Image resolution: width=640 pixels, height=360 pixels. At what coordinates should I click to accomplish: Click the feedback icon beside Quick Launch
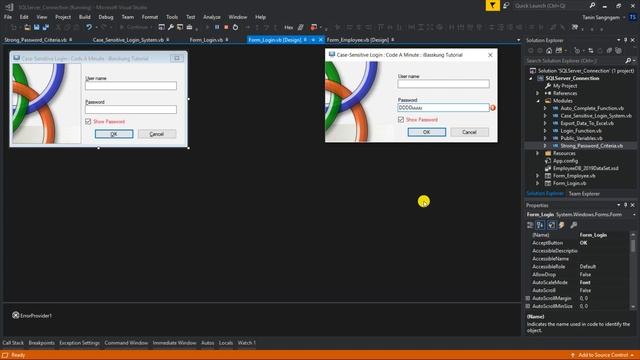506,5
